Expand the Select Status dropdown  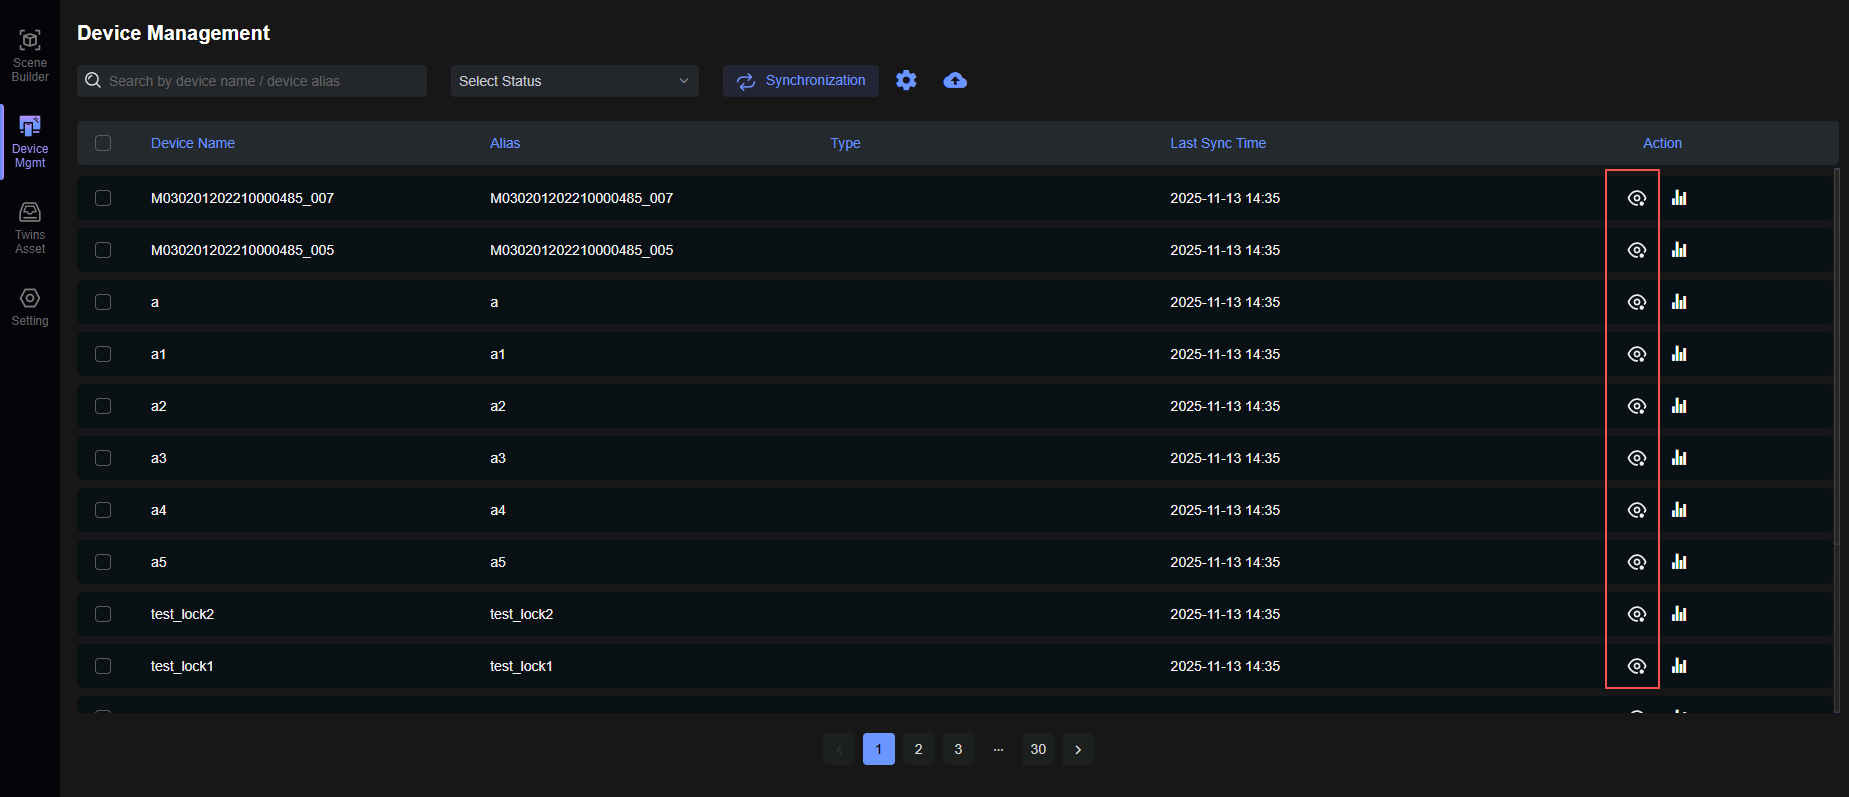(574, 81)
